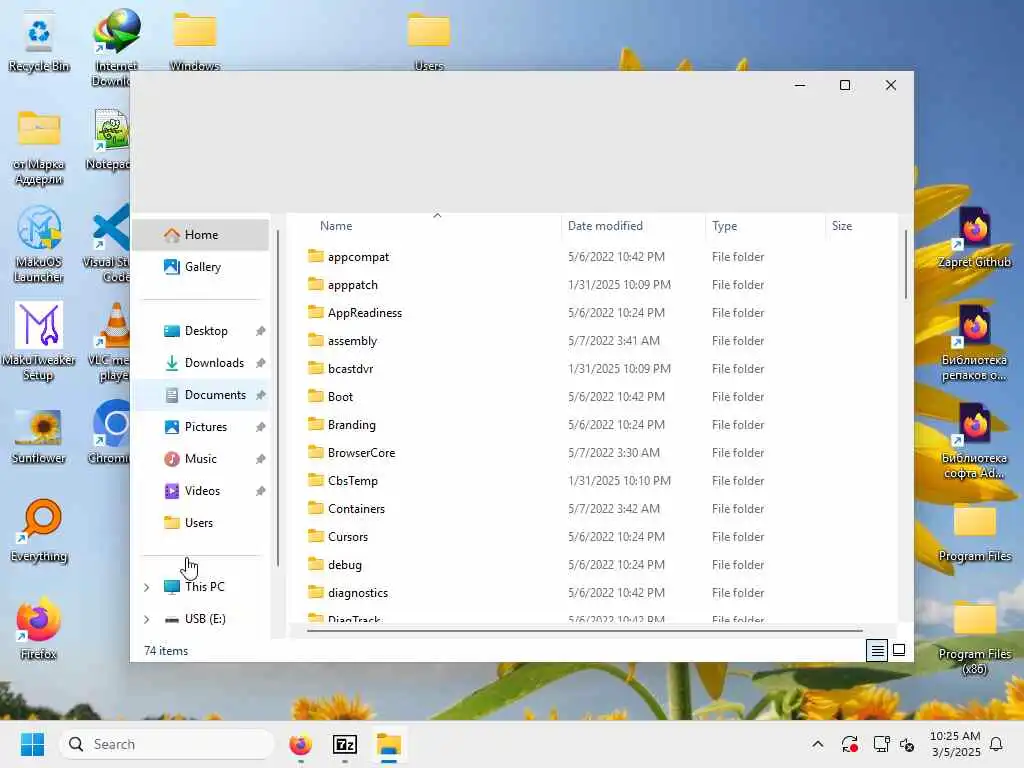Open the notifications bell in the tray

click(996, 744)
